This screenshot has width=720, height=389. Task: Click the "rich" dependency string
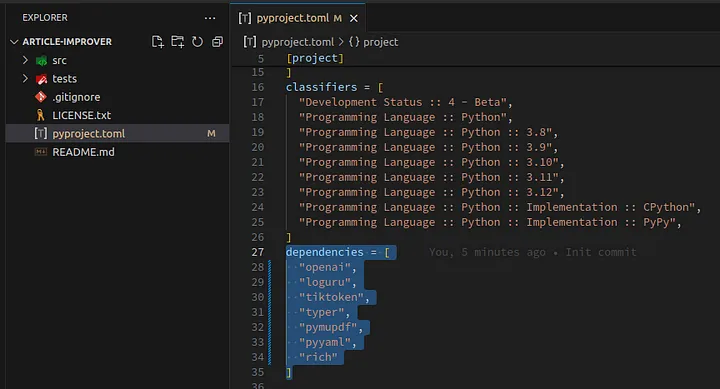click(x=318, y=357)
